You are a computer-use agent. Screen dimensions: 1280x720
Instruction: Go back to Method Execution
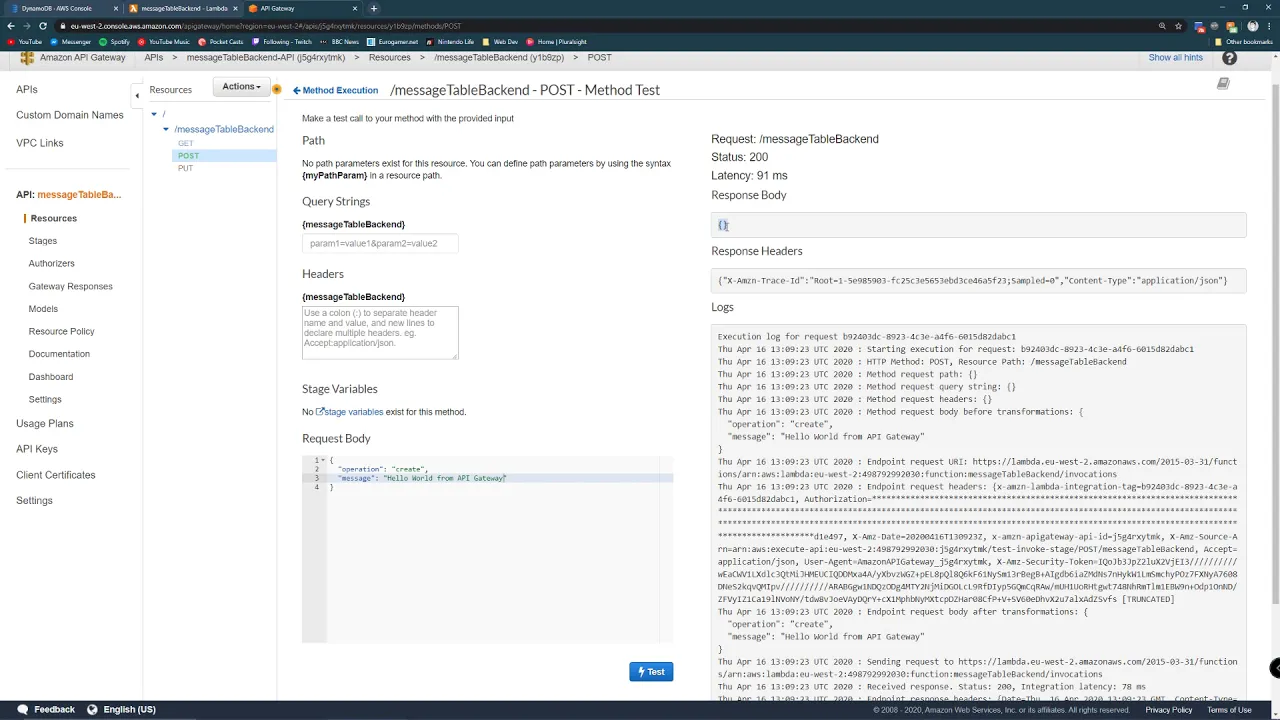click(335, 90)
